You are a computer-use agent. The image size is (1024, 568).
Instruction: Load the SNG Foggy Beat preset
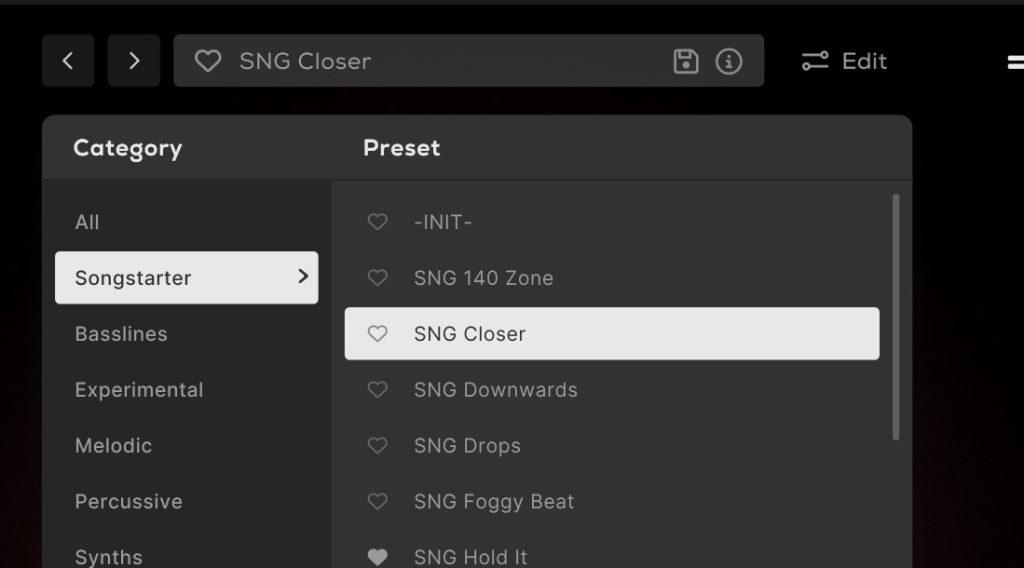(x=494, y=502)
